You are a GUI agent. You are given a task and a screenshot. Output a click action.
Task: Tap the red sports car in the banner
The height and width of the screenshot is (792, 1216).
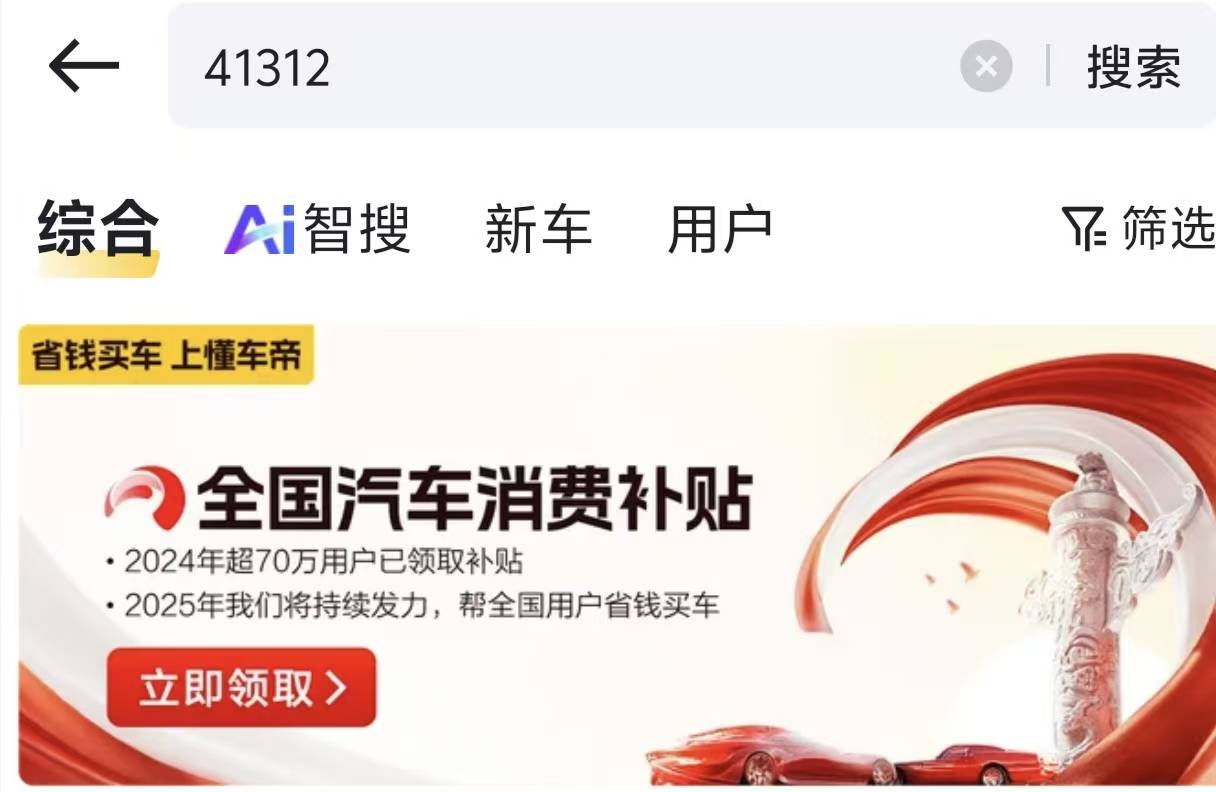coord(772,757)
